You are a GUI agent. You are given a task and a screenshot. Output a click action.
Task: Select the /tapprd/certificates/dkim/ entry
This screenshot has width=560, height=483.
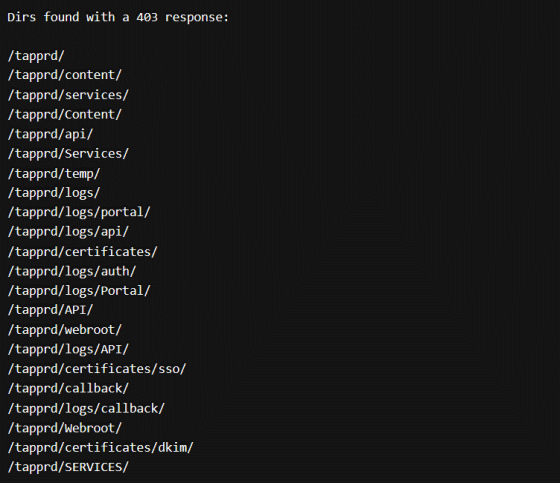(x=100, y=448)
